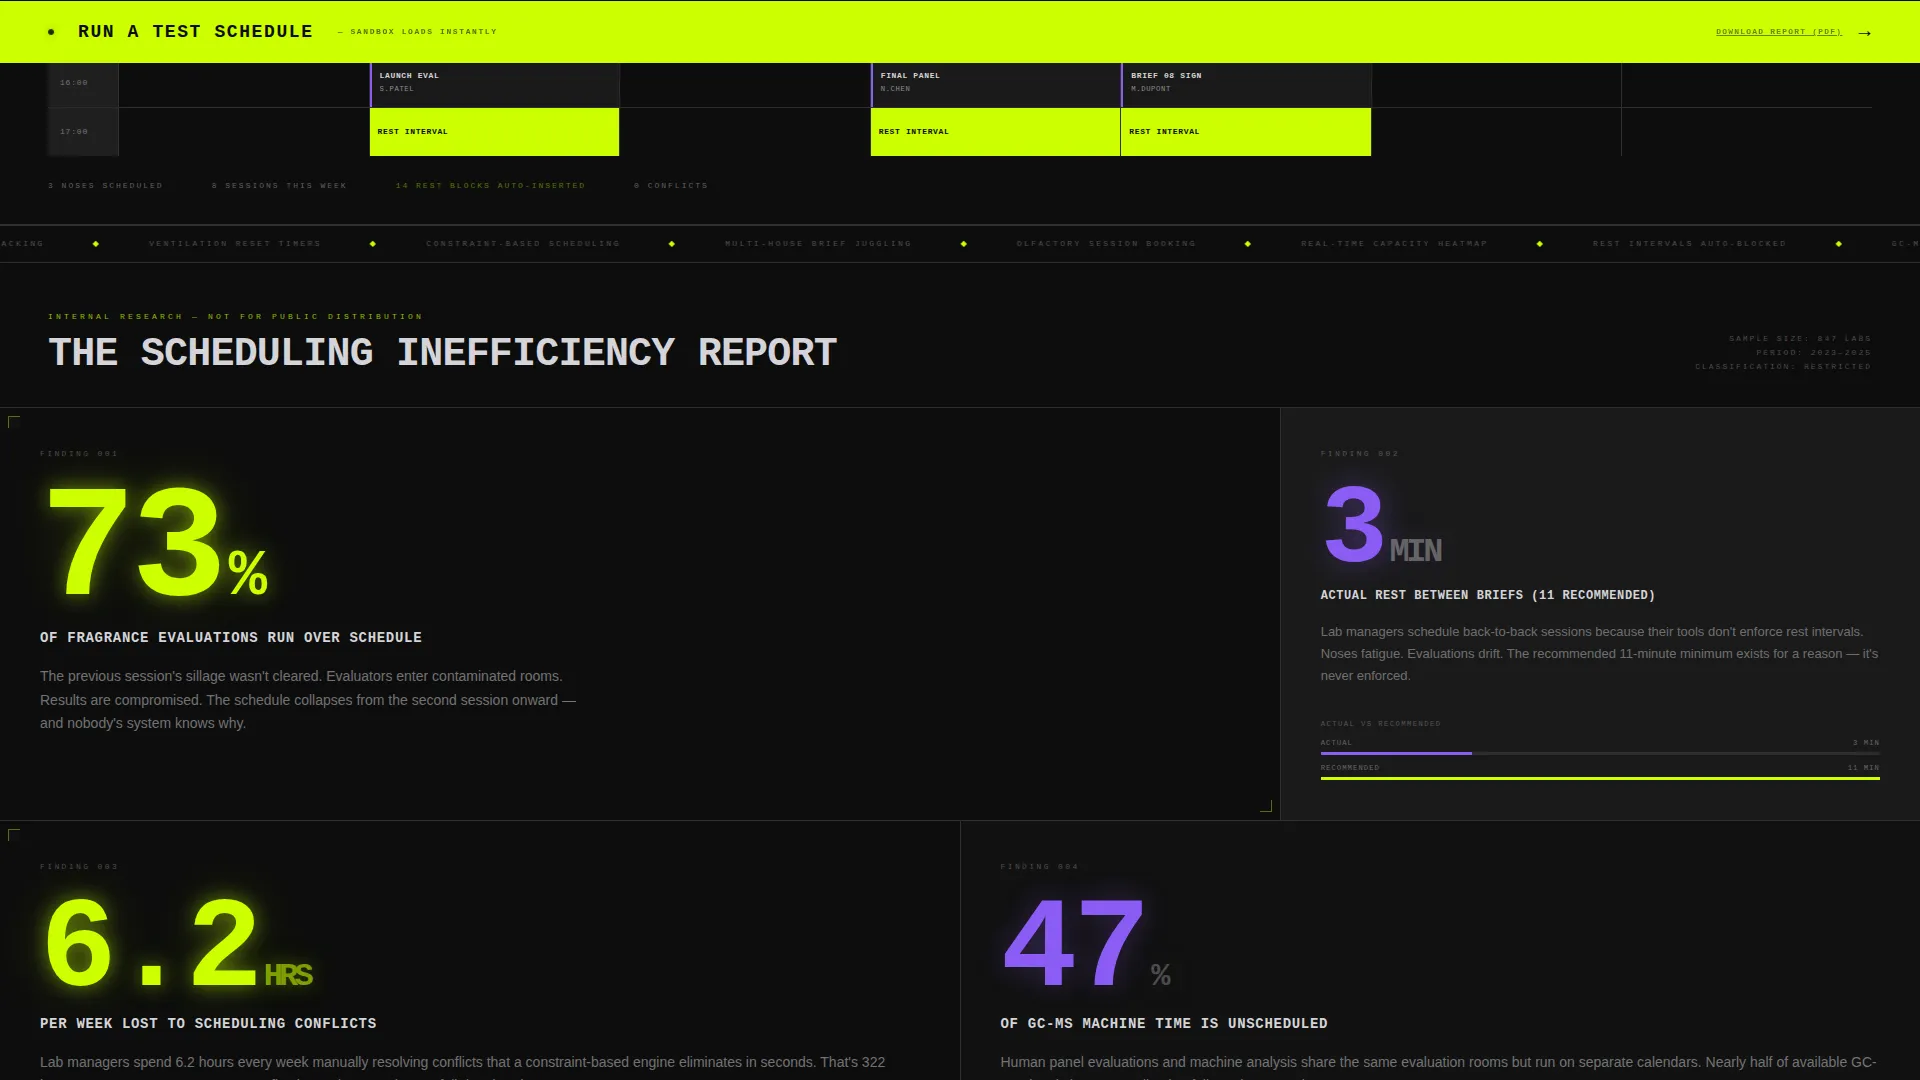This screenshot has width=1920, height=1080.
Task: Open the Download Report (PDF) link
Action: 1778,32
